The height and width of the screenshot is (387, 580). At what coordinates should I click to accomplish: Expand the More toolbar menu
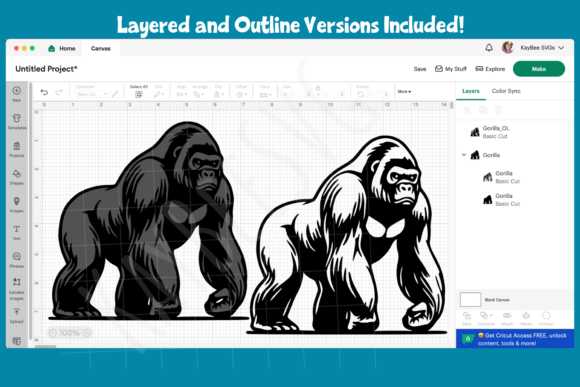404,91
